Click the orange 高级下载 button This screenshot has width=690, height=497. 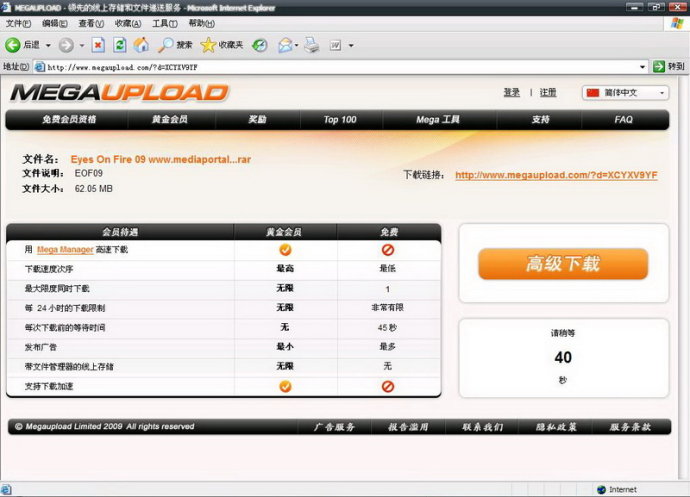pyautogui.click(x=563, y=264)
